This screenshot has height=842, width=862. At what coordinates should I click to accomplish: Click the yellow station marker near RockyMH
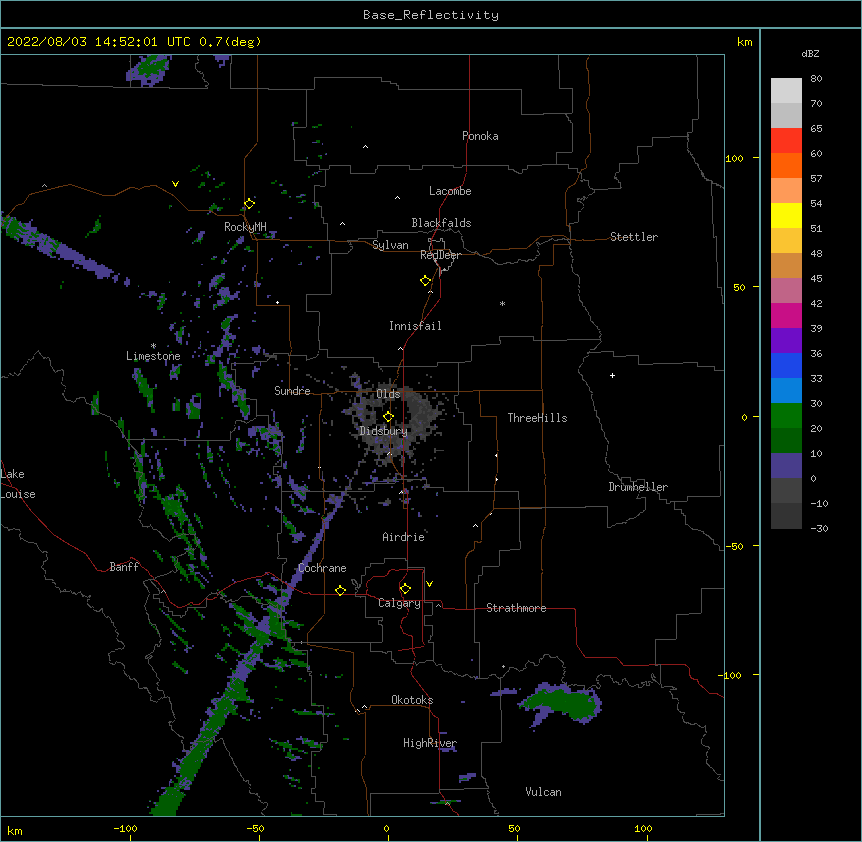[249, 204]
